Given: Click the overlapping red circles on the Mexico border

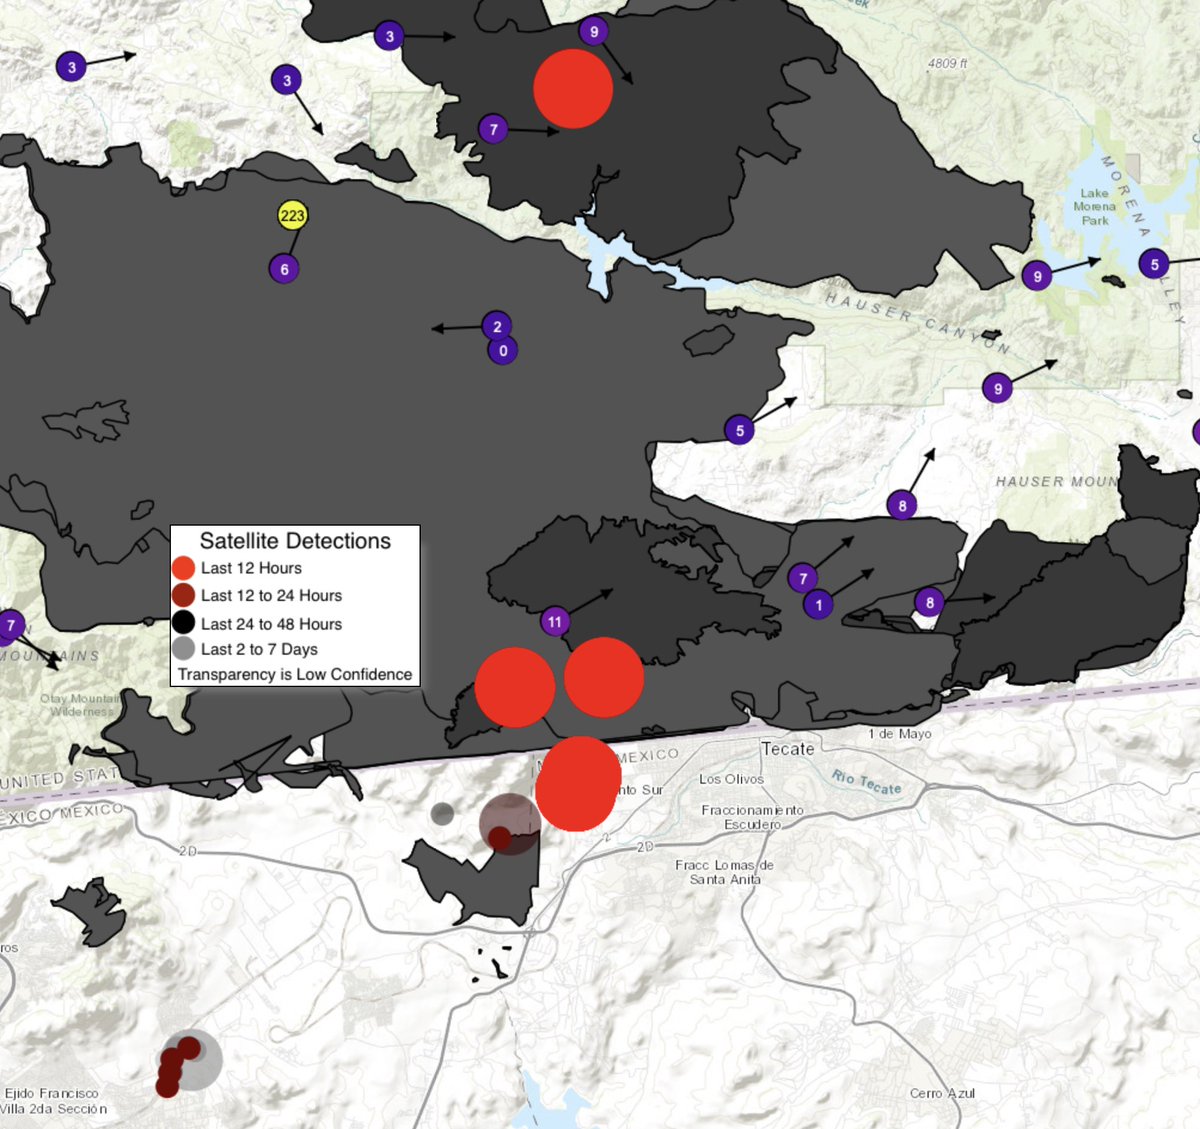Looking at the screenshot, I should [577, 783].
